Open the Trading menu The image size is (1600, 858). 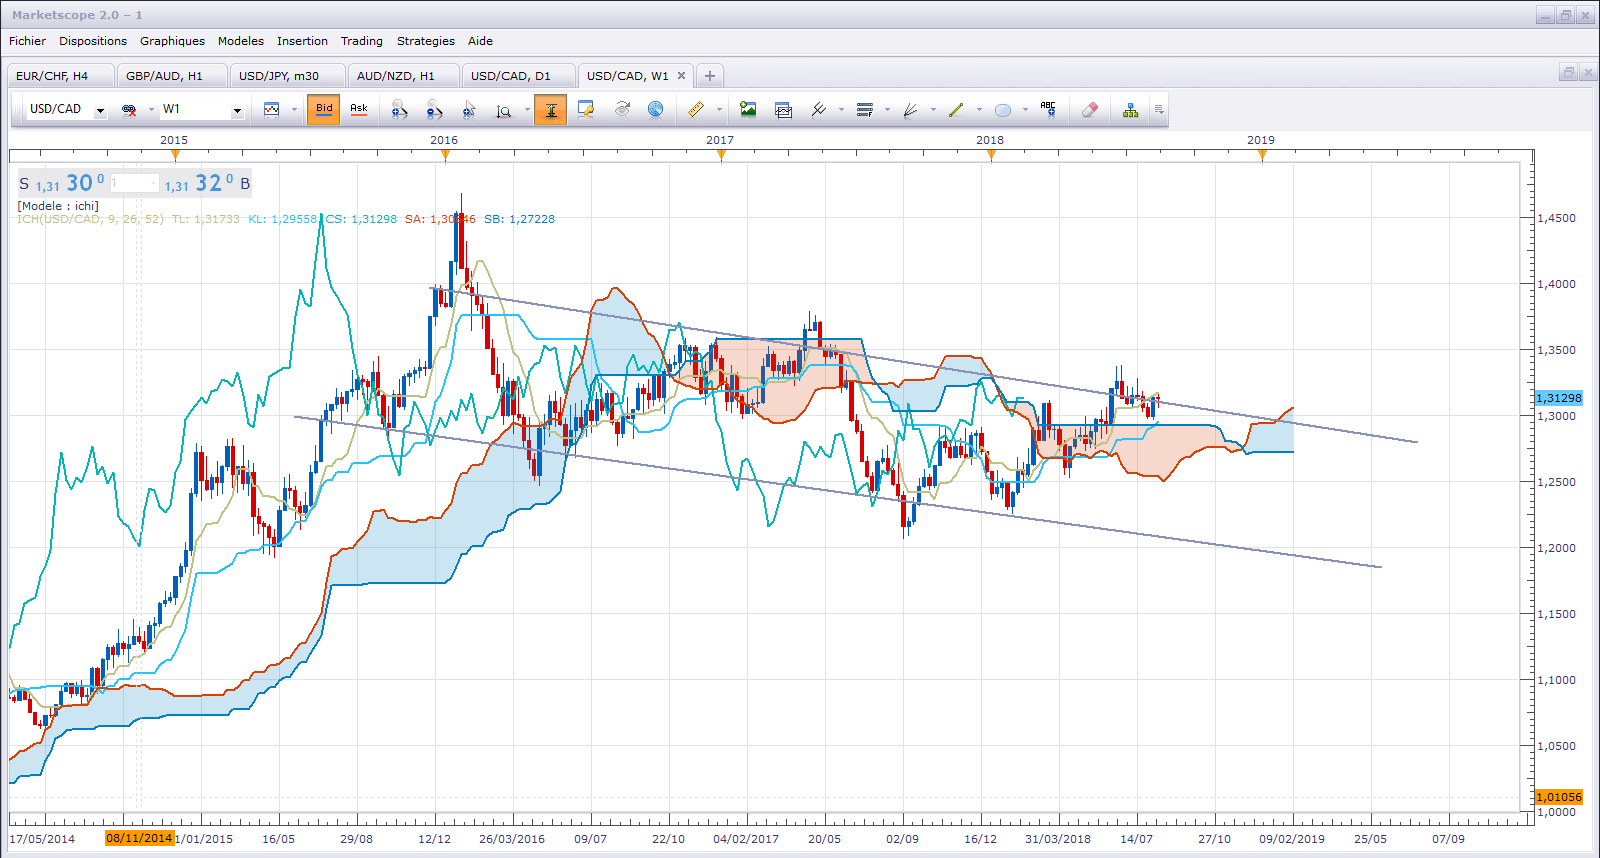coord(362,41)
